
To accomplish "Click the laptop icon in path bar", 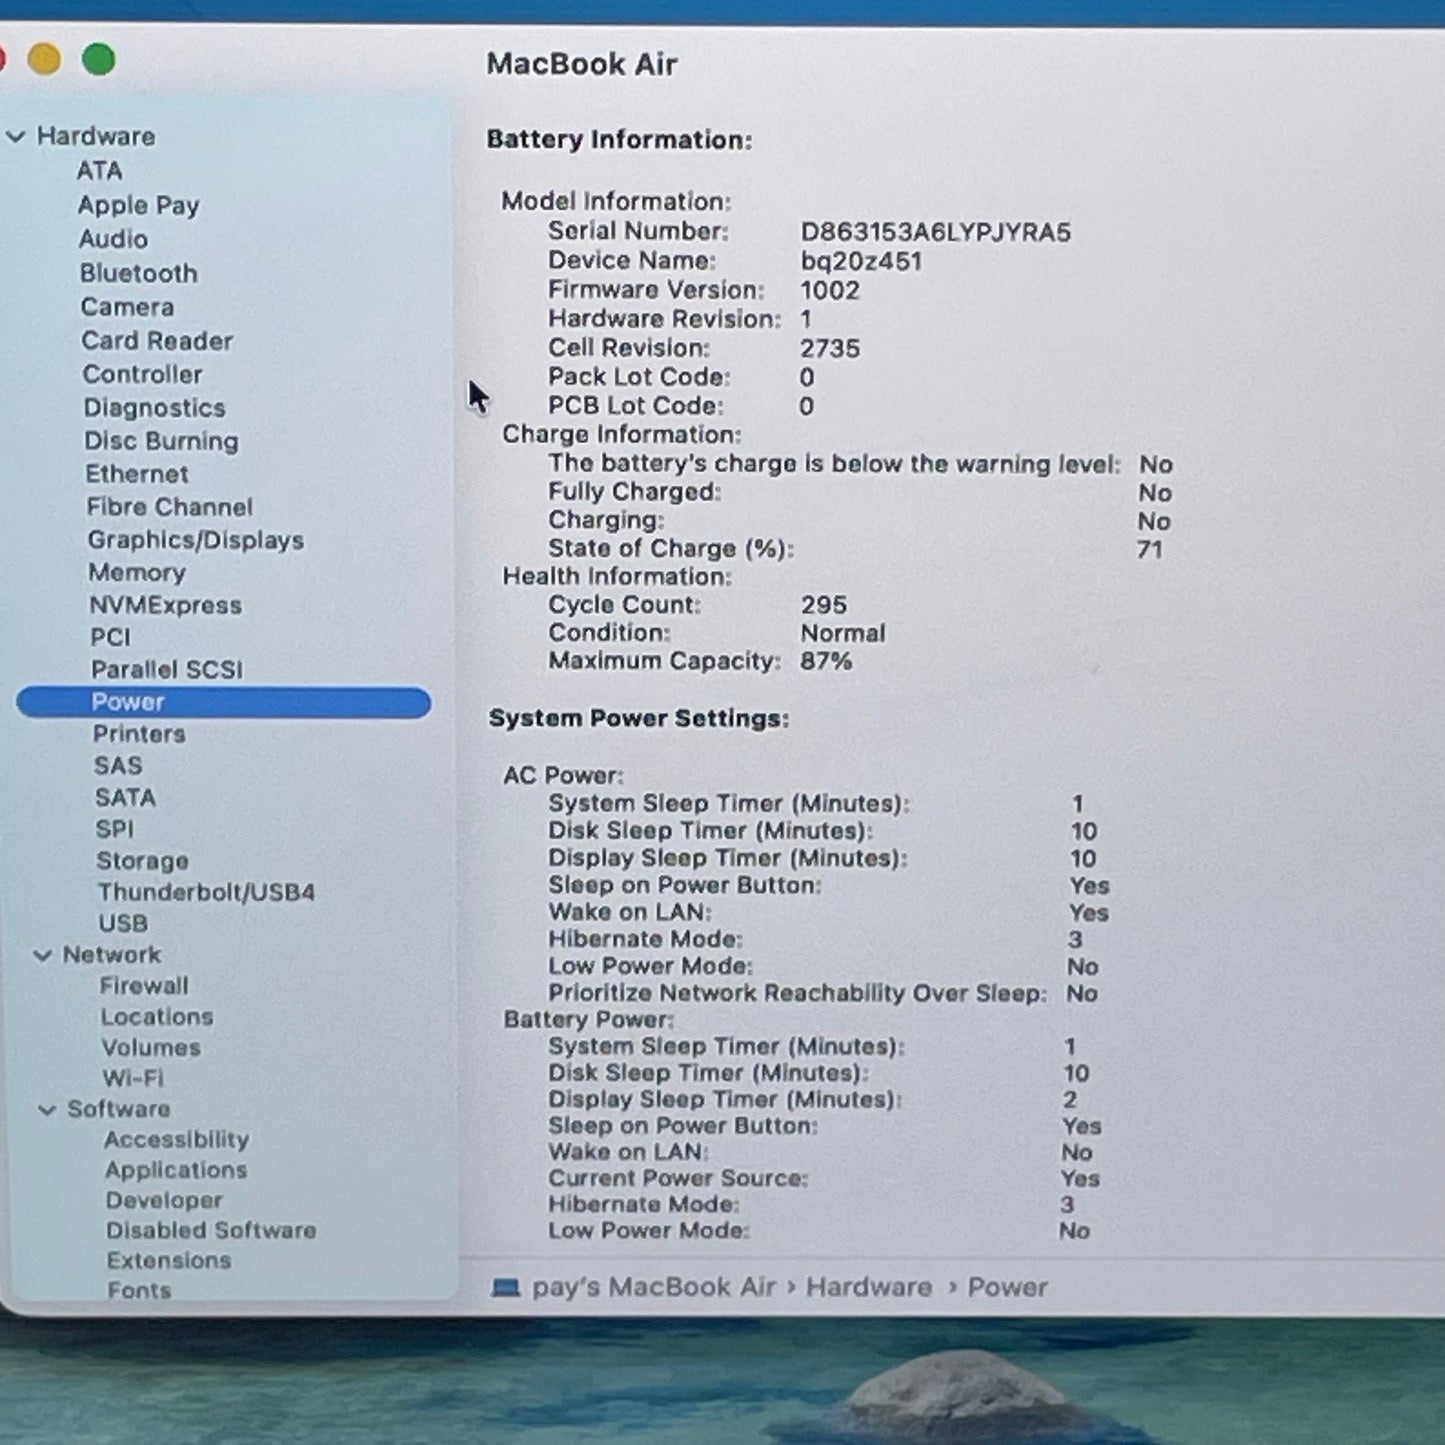I will pos(506,1288).
